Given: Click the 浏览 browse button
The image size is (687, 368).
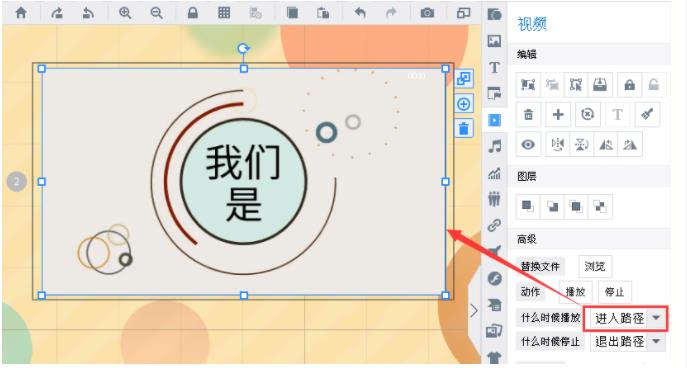Looking at the screenshot, I should tap(595, 266).
